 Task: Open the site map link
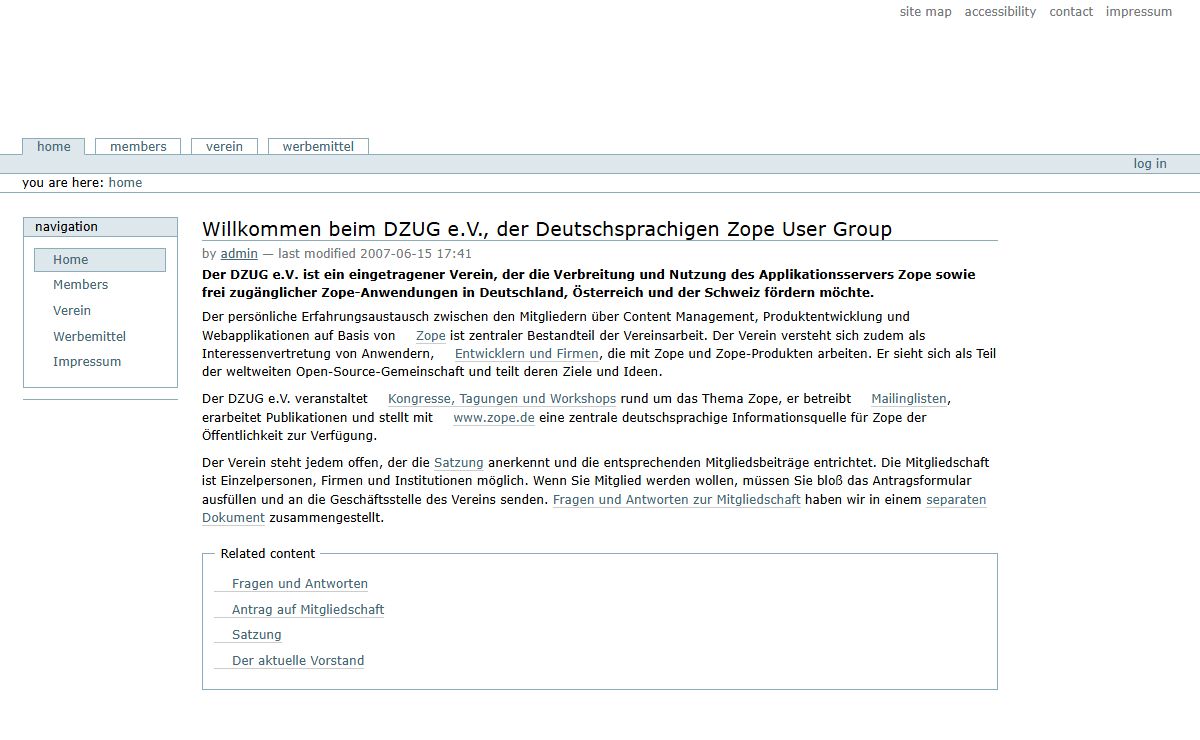coord(925,12)
